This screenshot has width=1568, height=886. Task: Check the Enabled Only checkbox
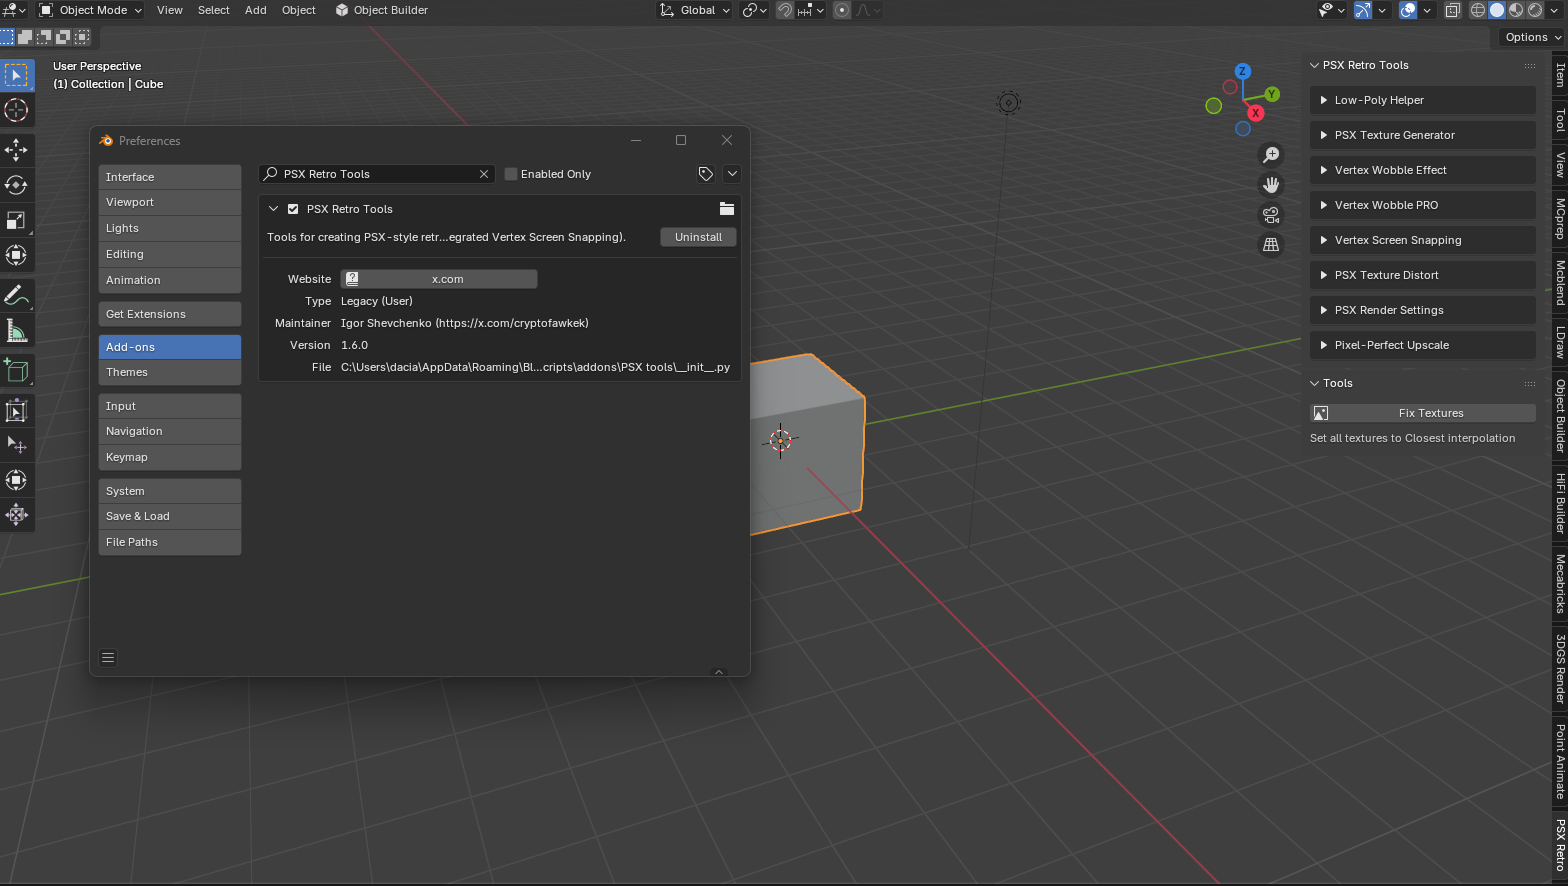tap(511, 174)
